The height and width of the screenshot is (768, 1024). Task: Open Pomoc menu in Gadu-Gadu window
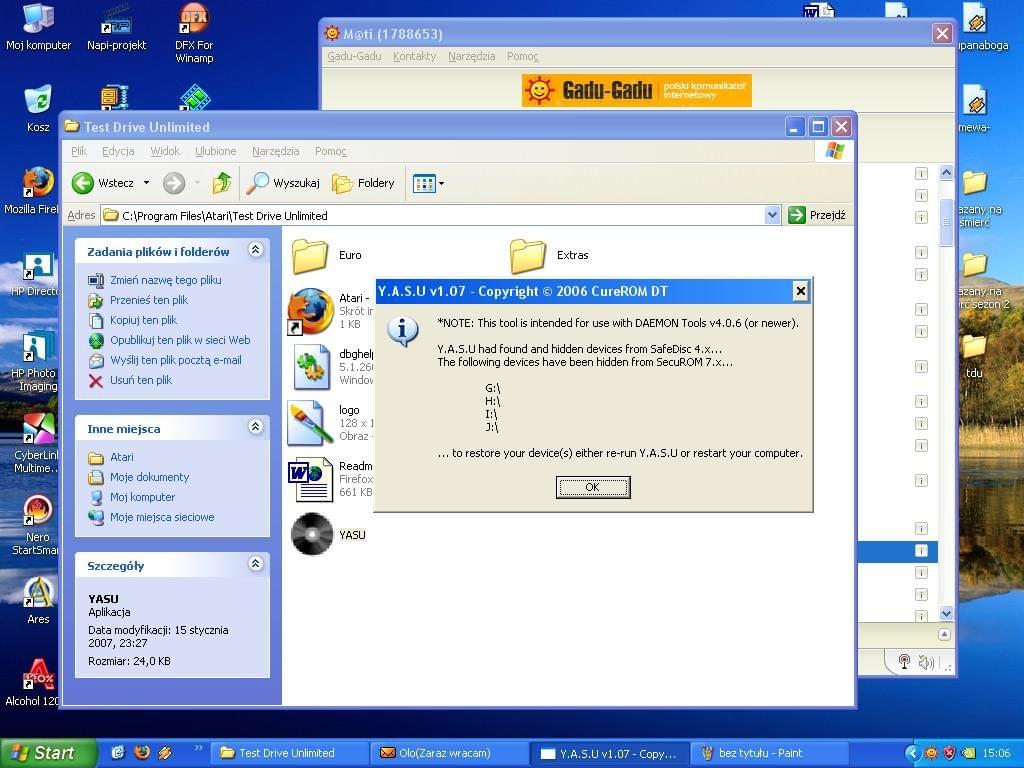pyautogui.click(x=523, y=56)
